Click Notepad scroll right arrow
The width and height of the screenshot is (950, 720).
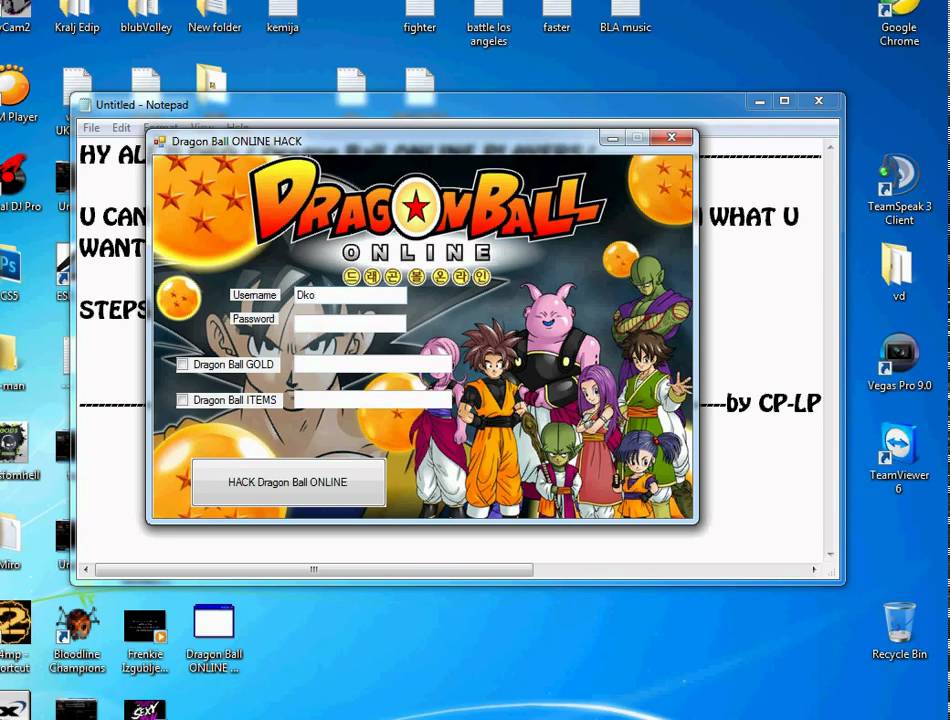click(814, 570)
